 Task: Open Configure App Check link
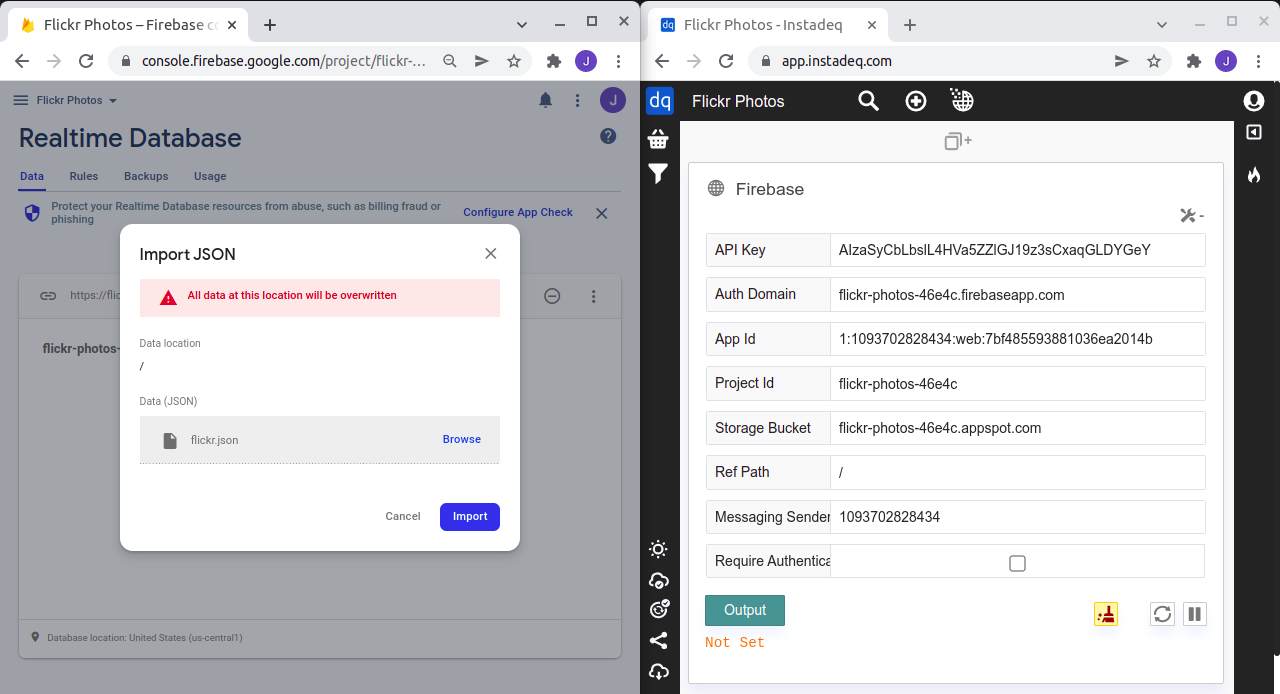[x=518, y=213]
